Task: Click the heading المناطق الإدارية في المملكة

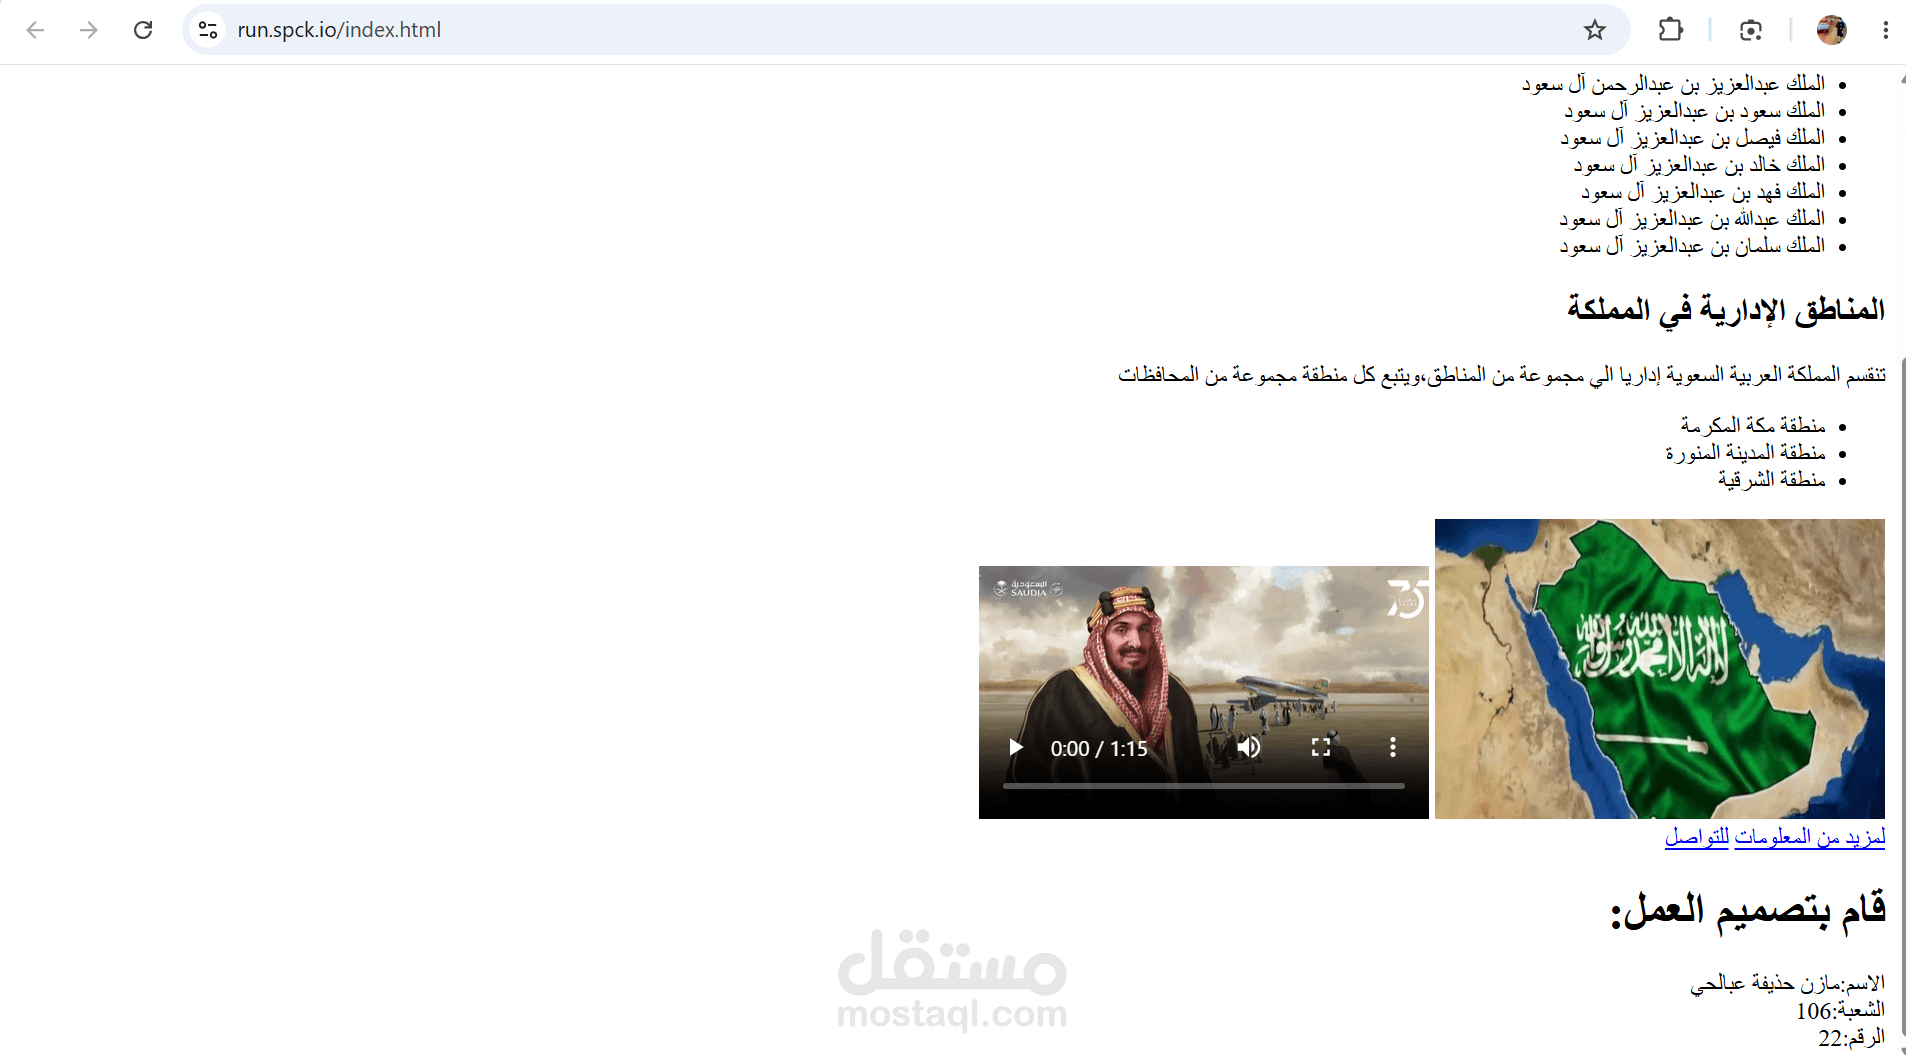Action: (x=1726, y=310)
